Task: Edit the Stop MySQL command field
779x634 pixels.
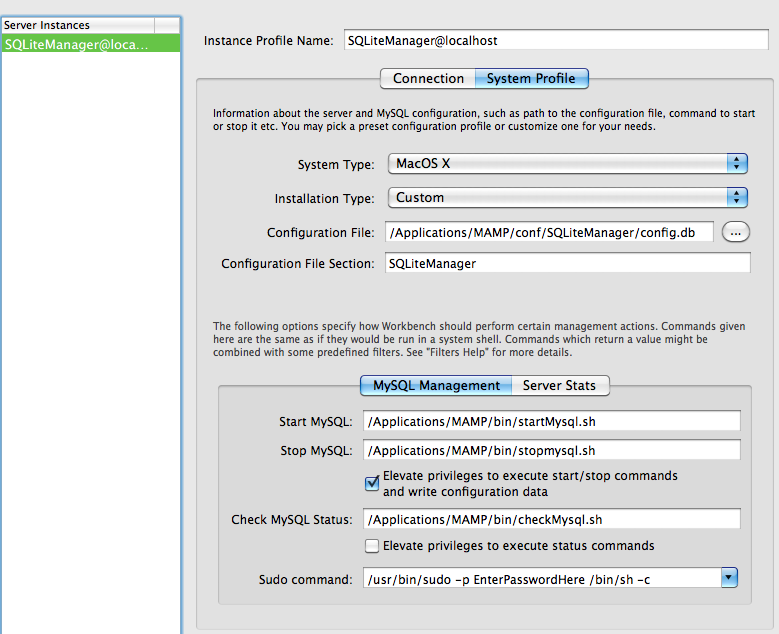Action: pos(551,450)
